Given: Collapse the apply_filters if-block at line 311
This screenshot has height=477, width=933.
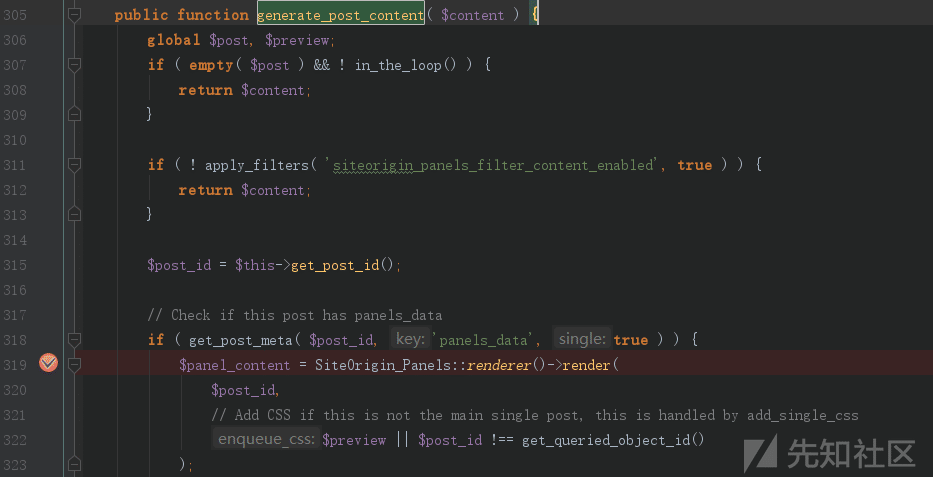Looking at the screenshot, I should (x=74, y=165).
